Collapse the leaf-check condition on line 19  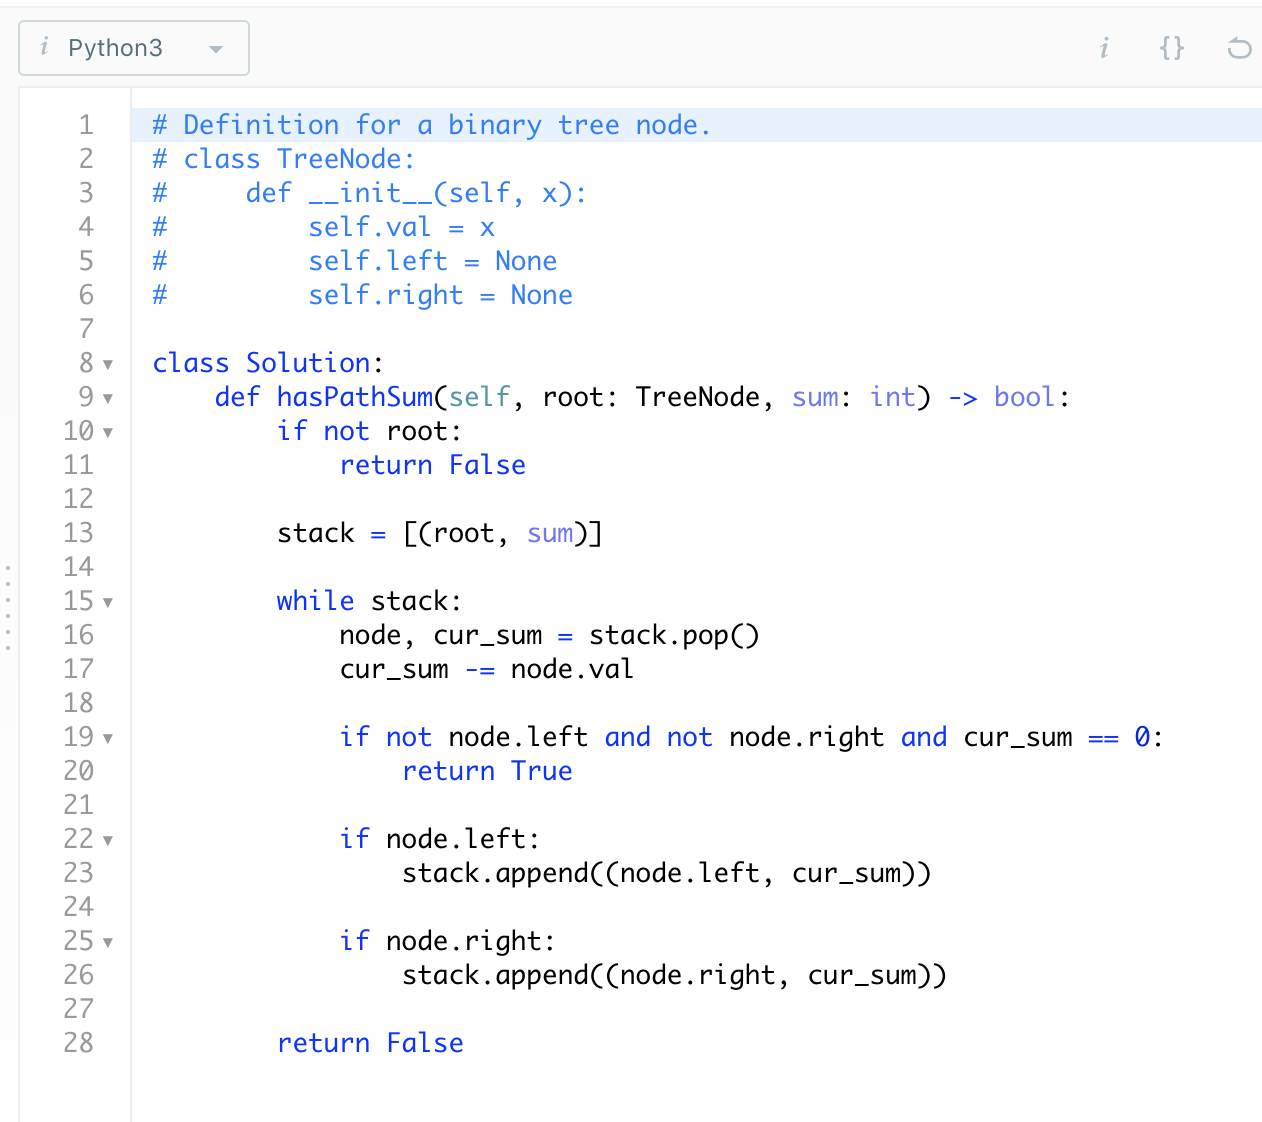(x=109, y=738)
